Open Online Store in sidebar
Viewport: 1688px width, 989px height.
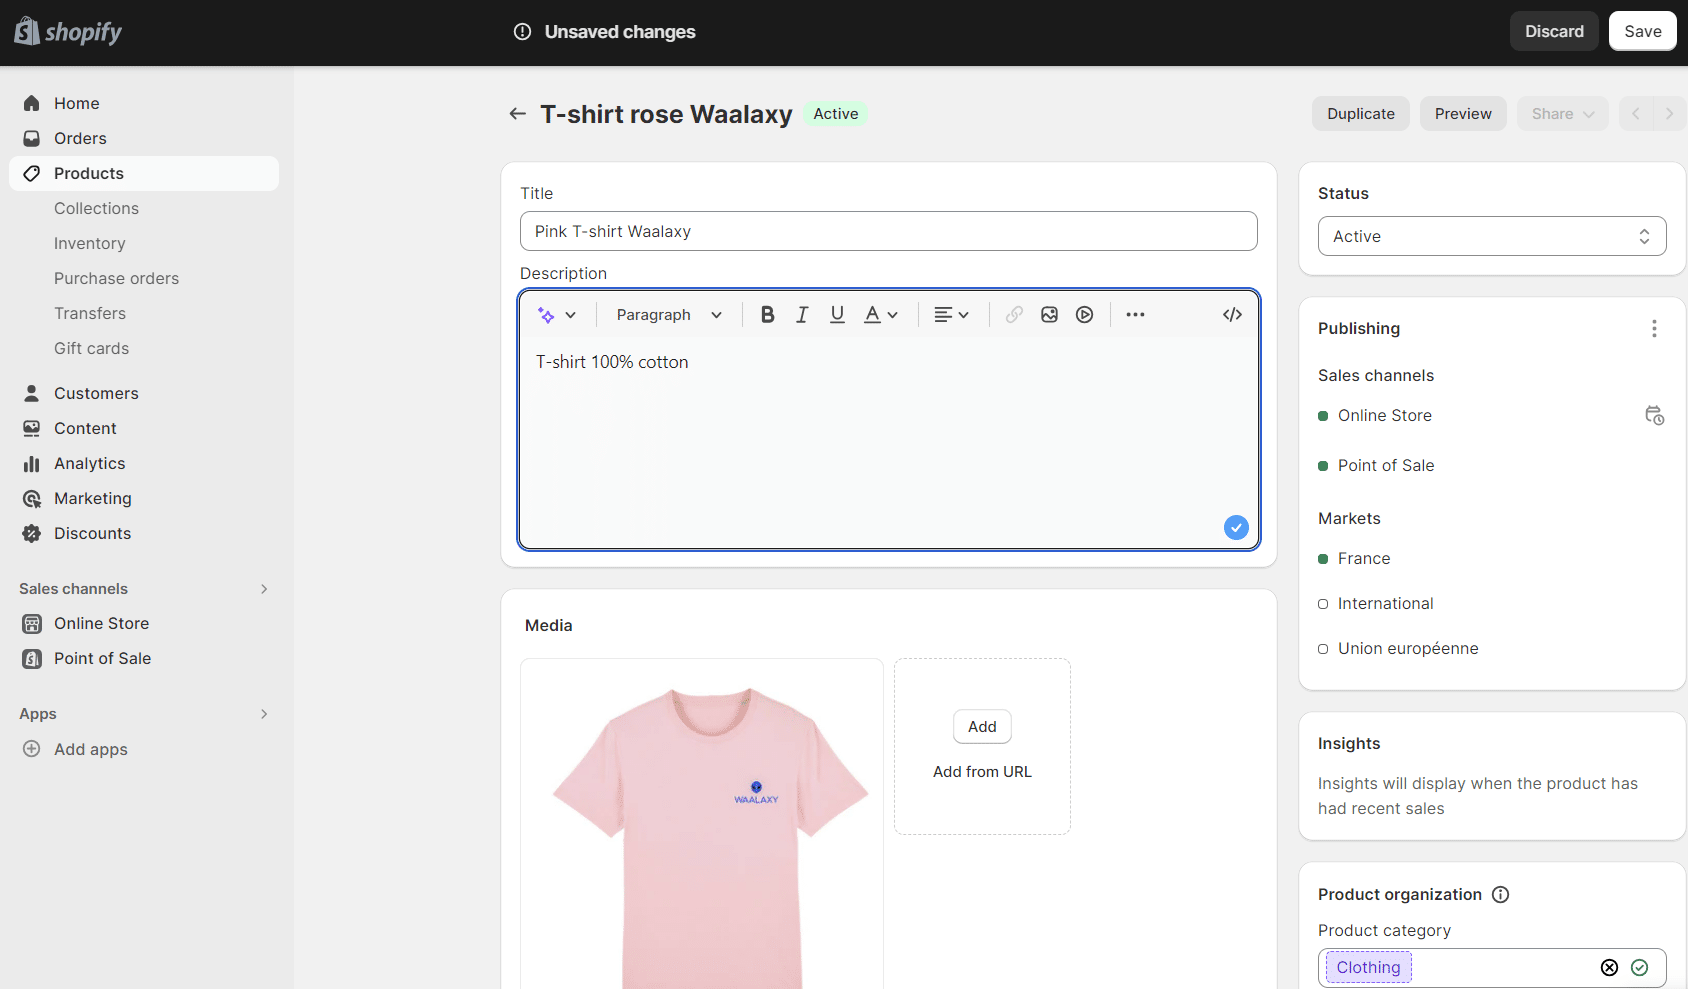144,623
